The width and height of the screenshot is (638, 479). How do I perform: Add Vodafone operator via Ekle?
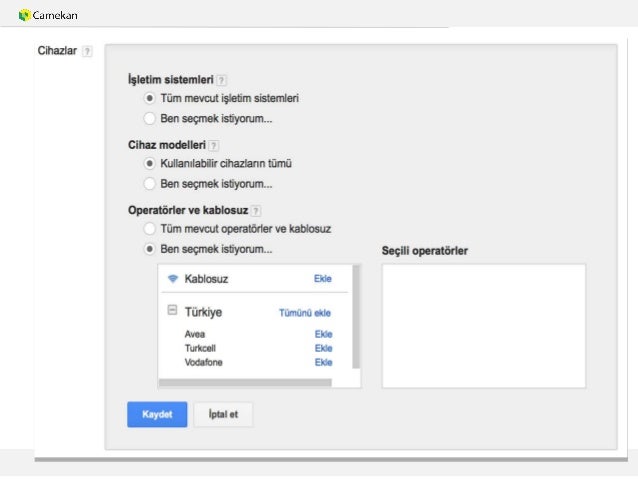323,362
